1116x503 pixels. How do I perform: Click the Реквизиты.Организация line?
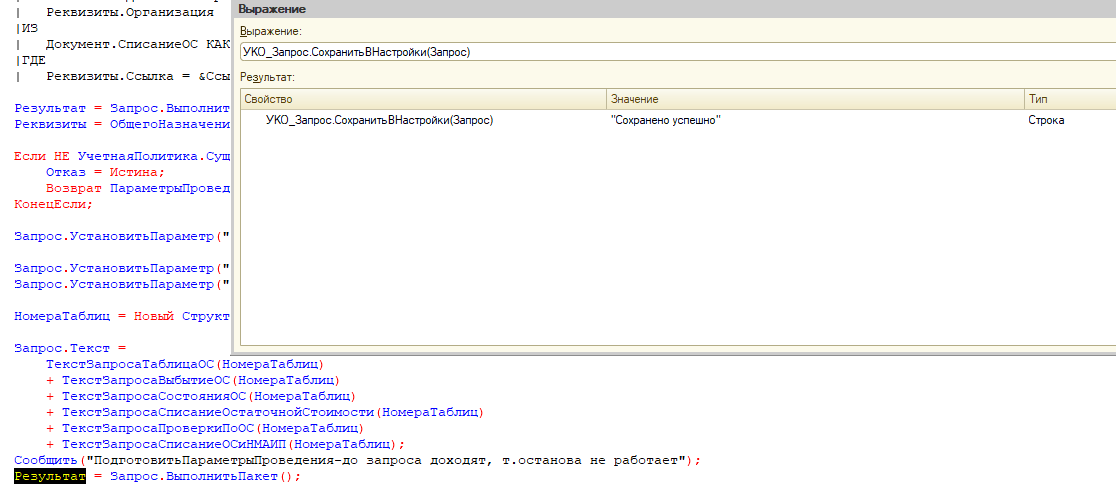pos(130,12)
